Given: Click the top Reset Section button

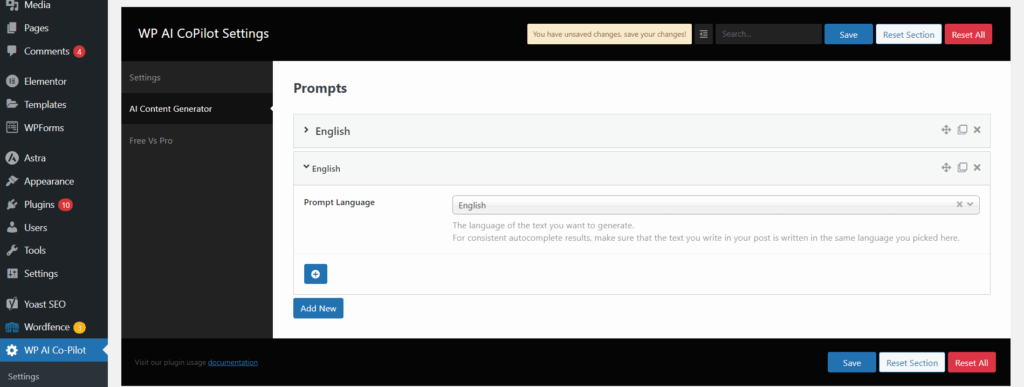Looking at the screenshot, I should 908,35.
